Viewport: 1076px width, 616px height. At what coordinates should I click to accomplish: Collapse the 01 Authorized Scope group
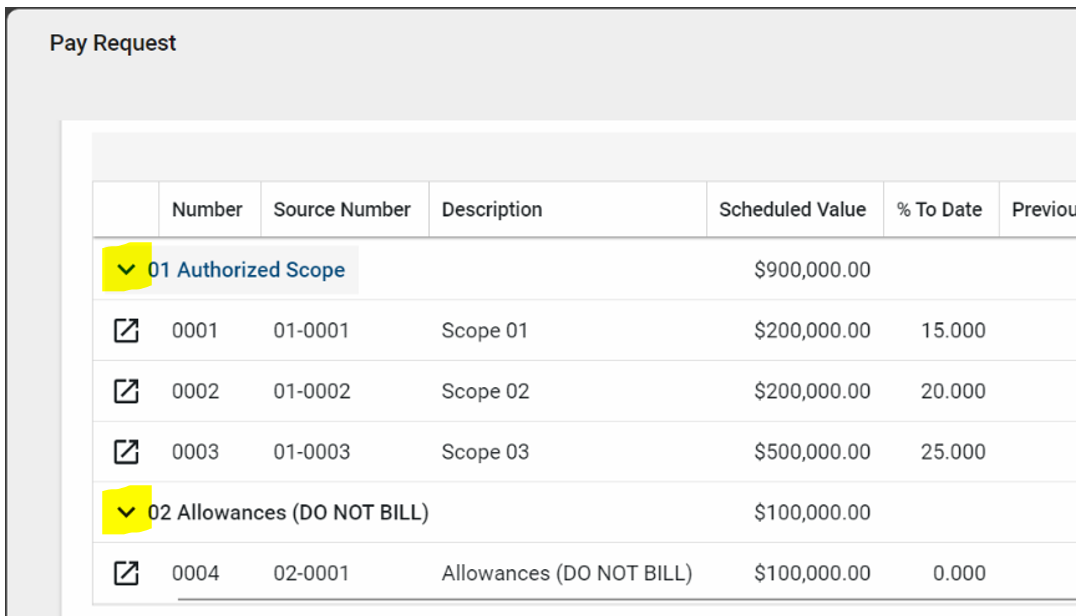point(126,270)
